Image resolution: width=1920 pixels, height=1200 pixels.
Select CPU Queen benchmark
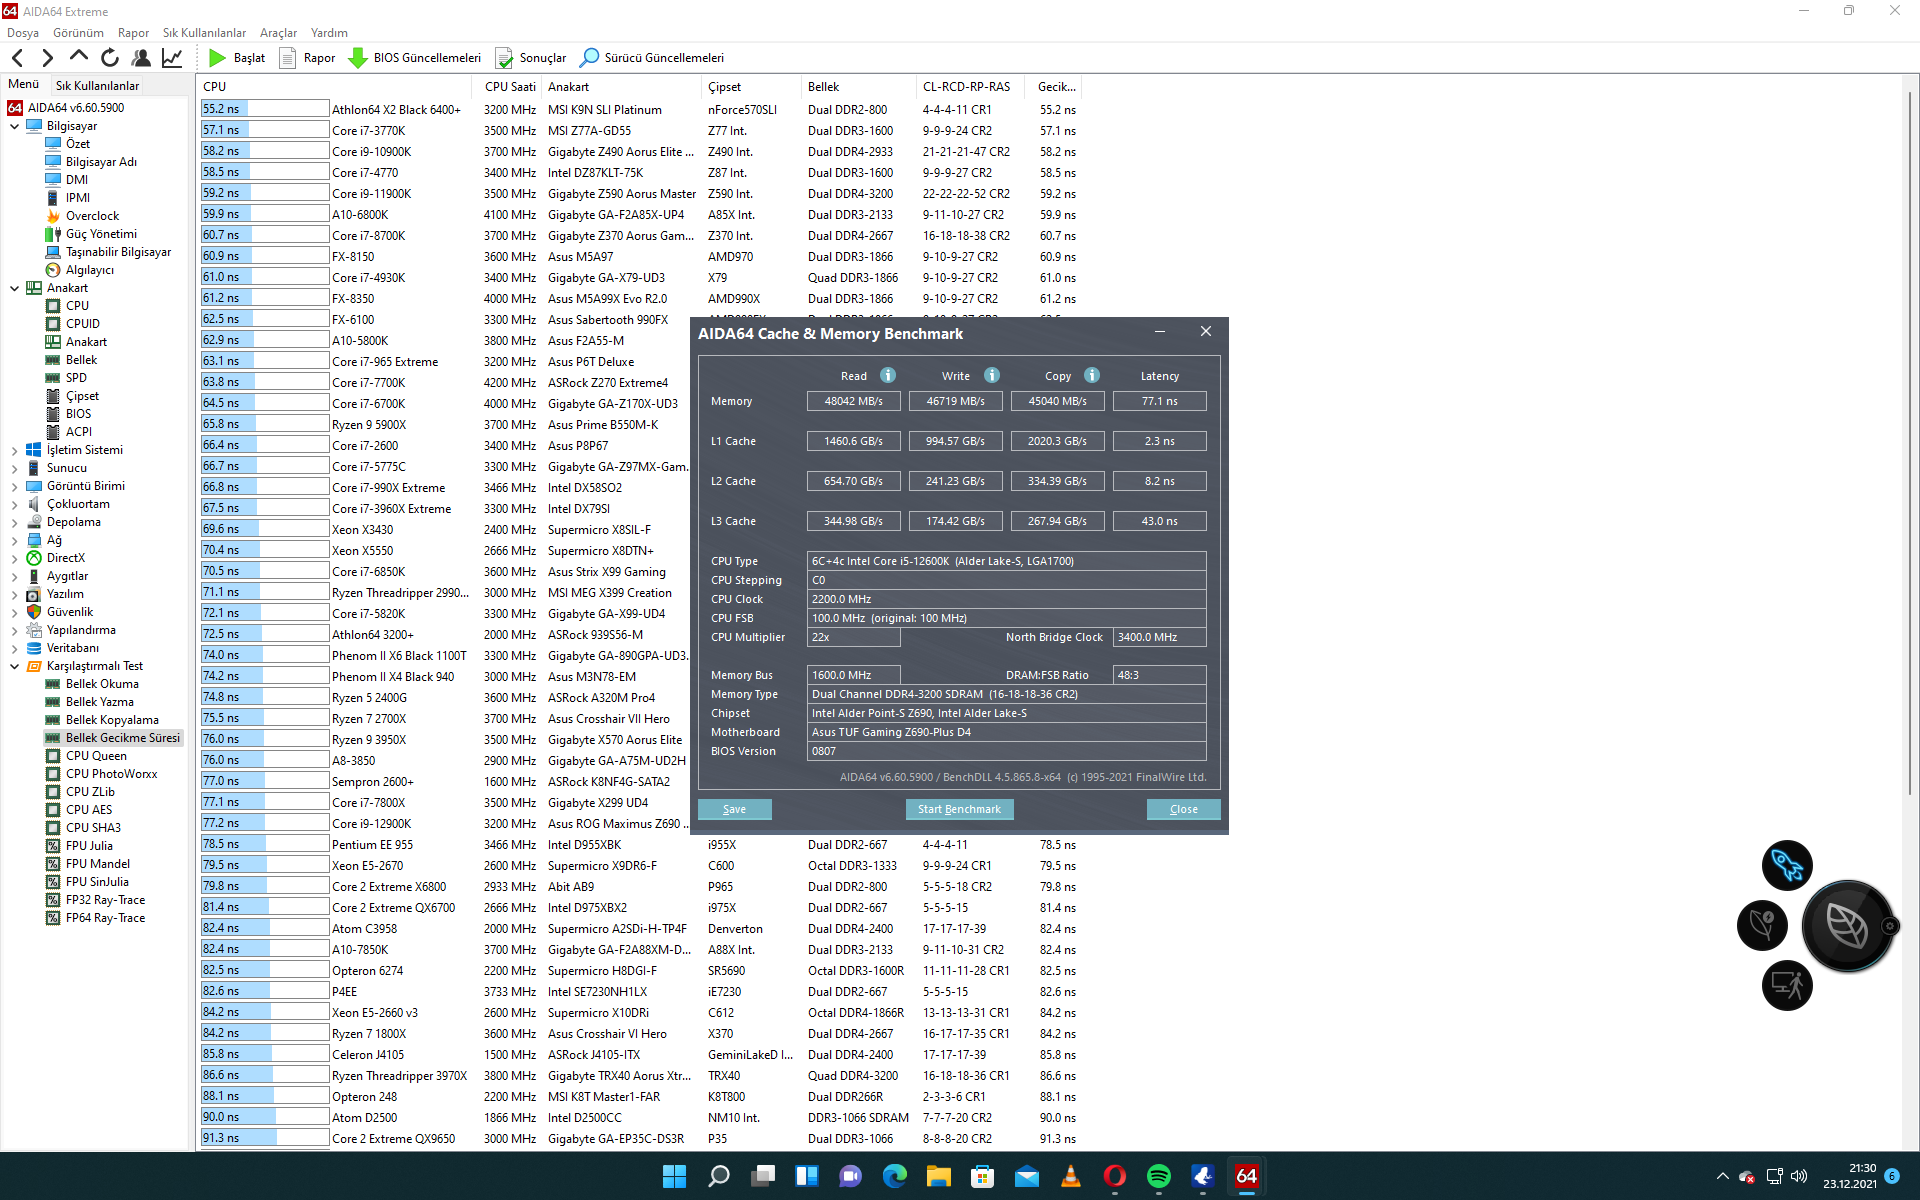(96, 756)
